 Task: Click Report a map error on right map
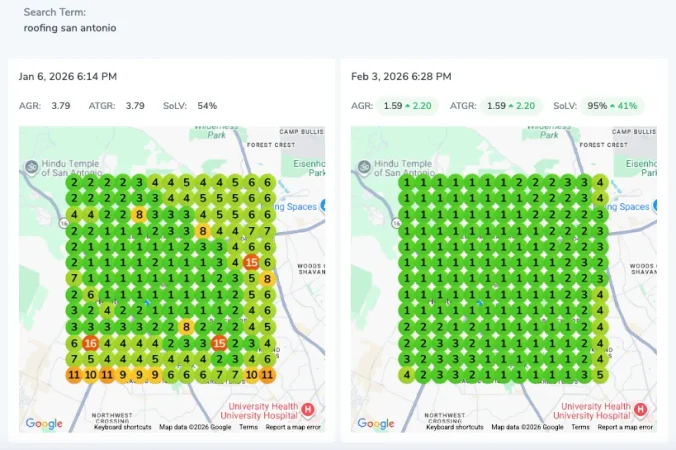pos(626,427)
